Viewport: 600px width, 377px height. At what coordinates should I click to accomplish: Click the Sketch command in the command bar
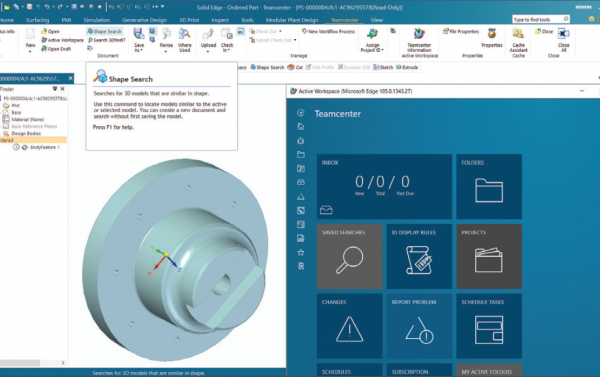coord(383,67)
